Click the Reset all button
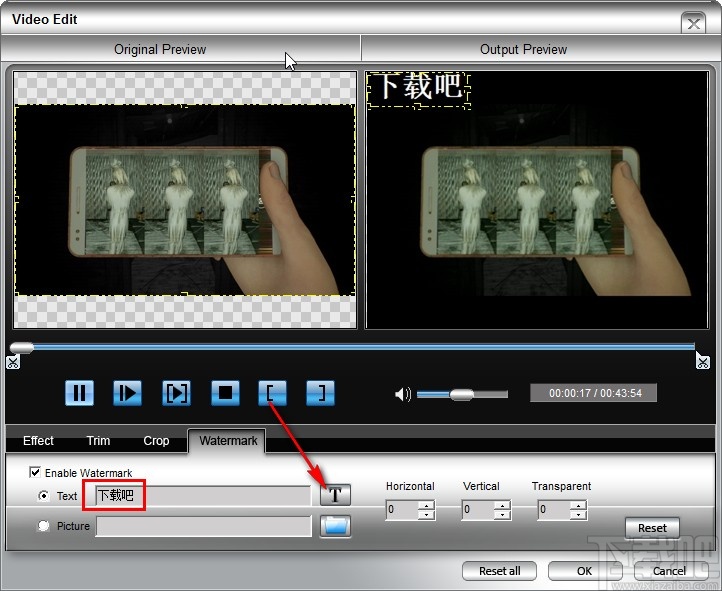722x591 pixels. (499, 571)
